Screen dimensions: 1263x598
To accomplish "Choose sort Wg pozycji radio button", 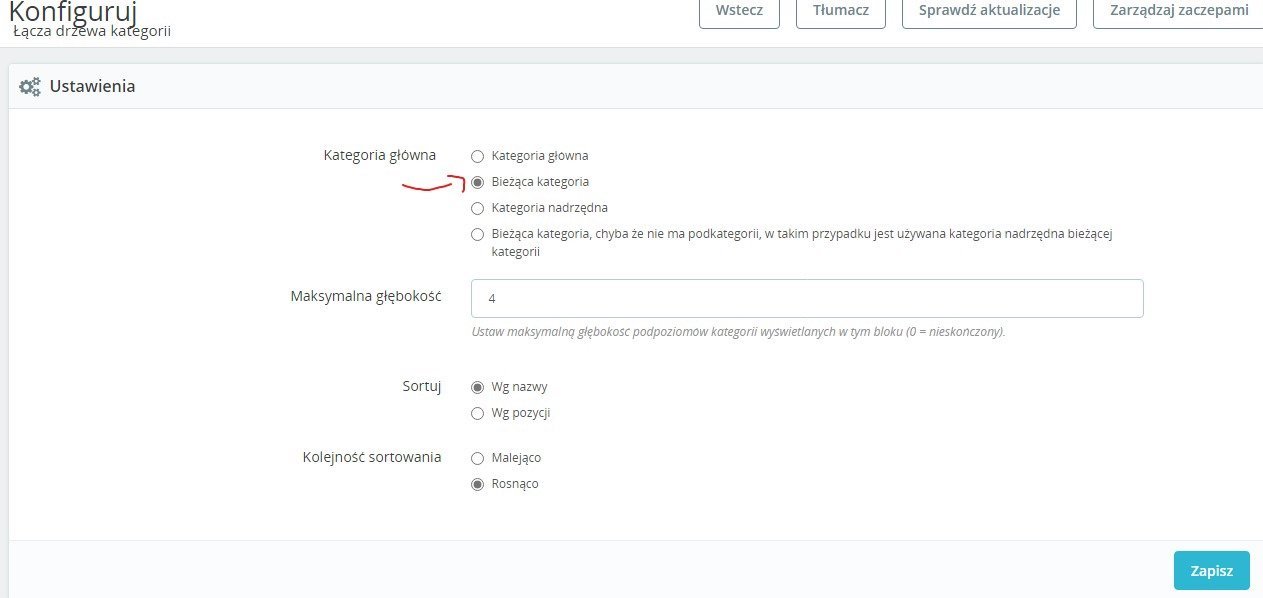I will click(x=477, y=413).
